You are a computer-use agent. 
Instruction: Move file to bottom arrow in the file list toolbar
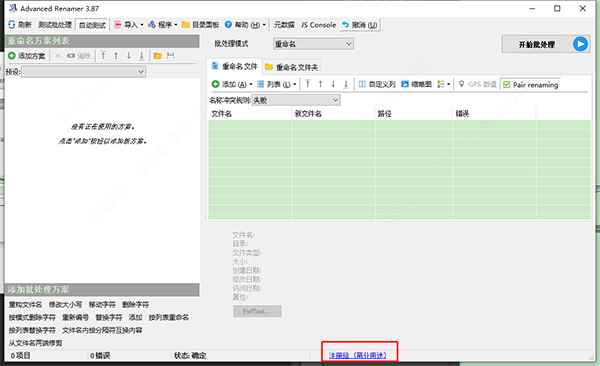tap(346, 84)
